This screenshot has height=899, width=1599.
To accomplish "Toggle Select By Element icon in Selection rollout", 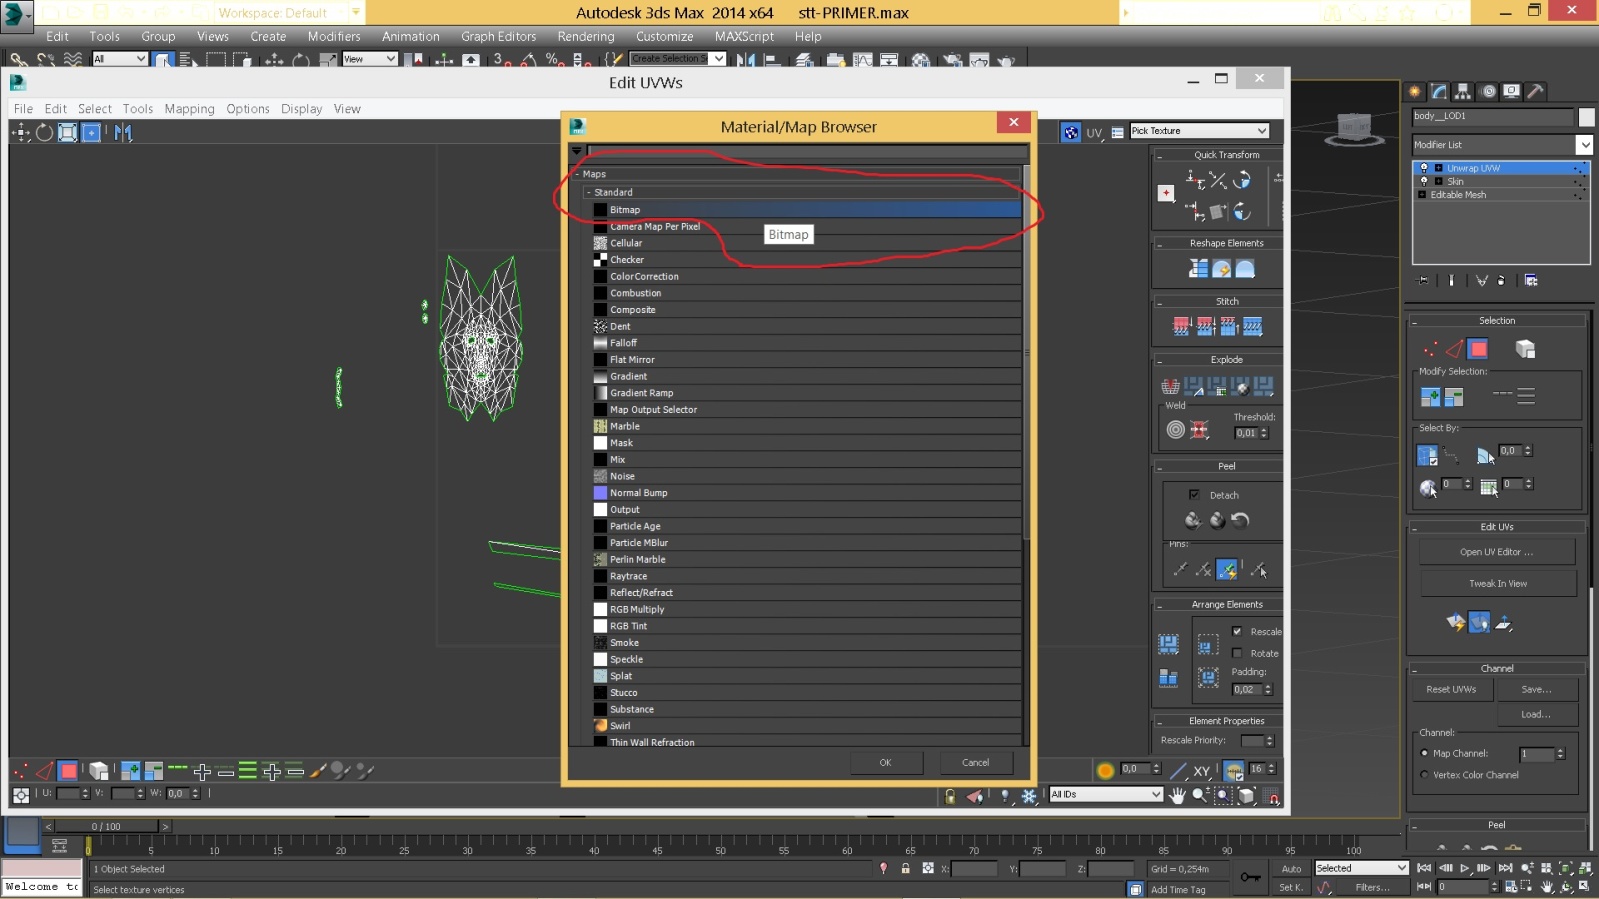I will [x=1525, y=349].
